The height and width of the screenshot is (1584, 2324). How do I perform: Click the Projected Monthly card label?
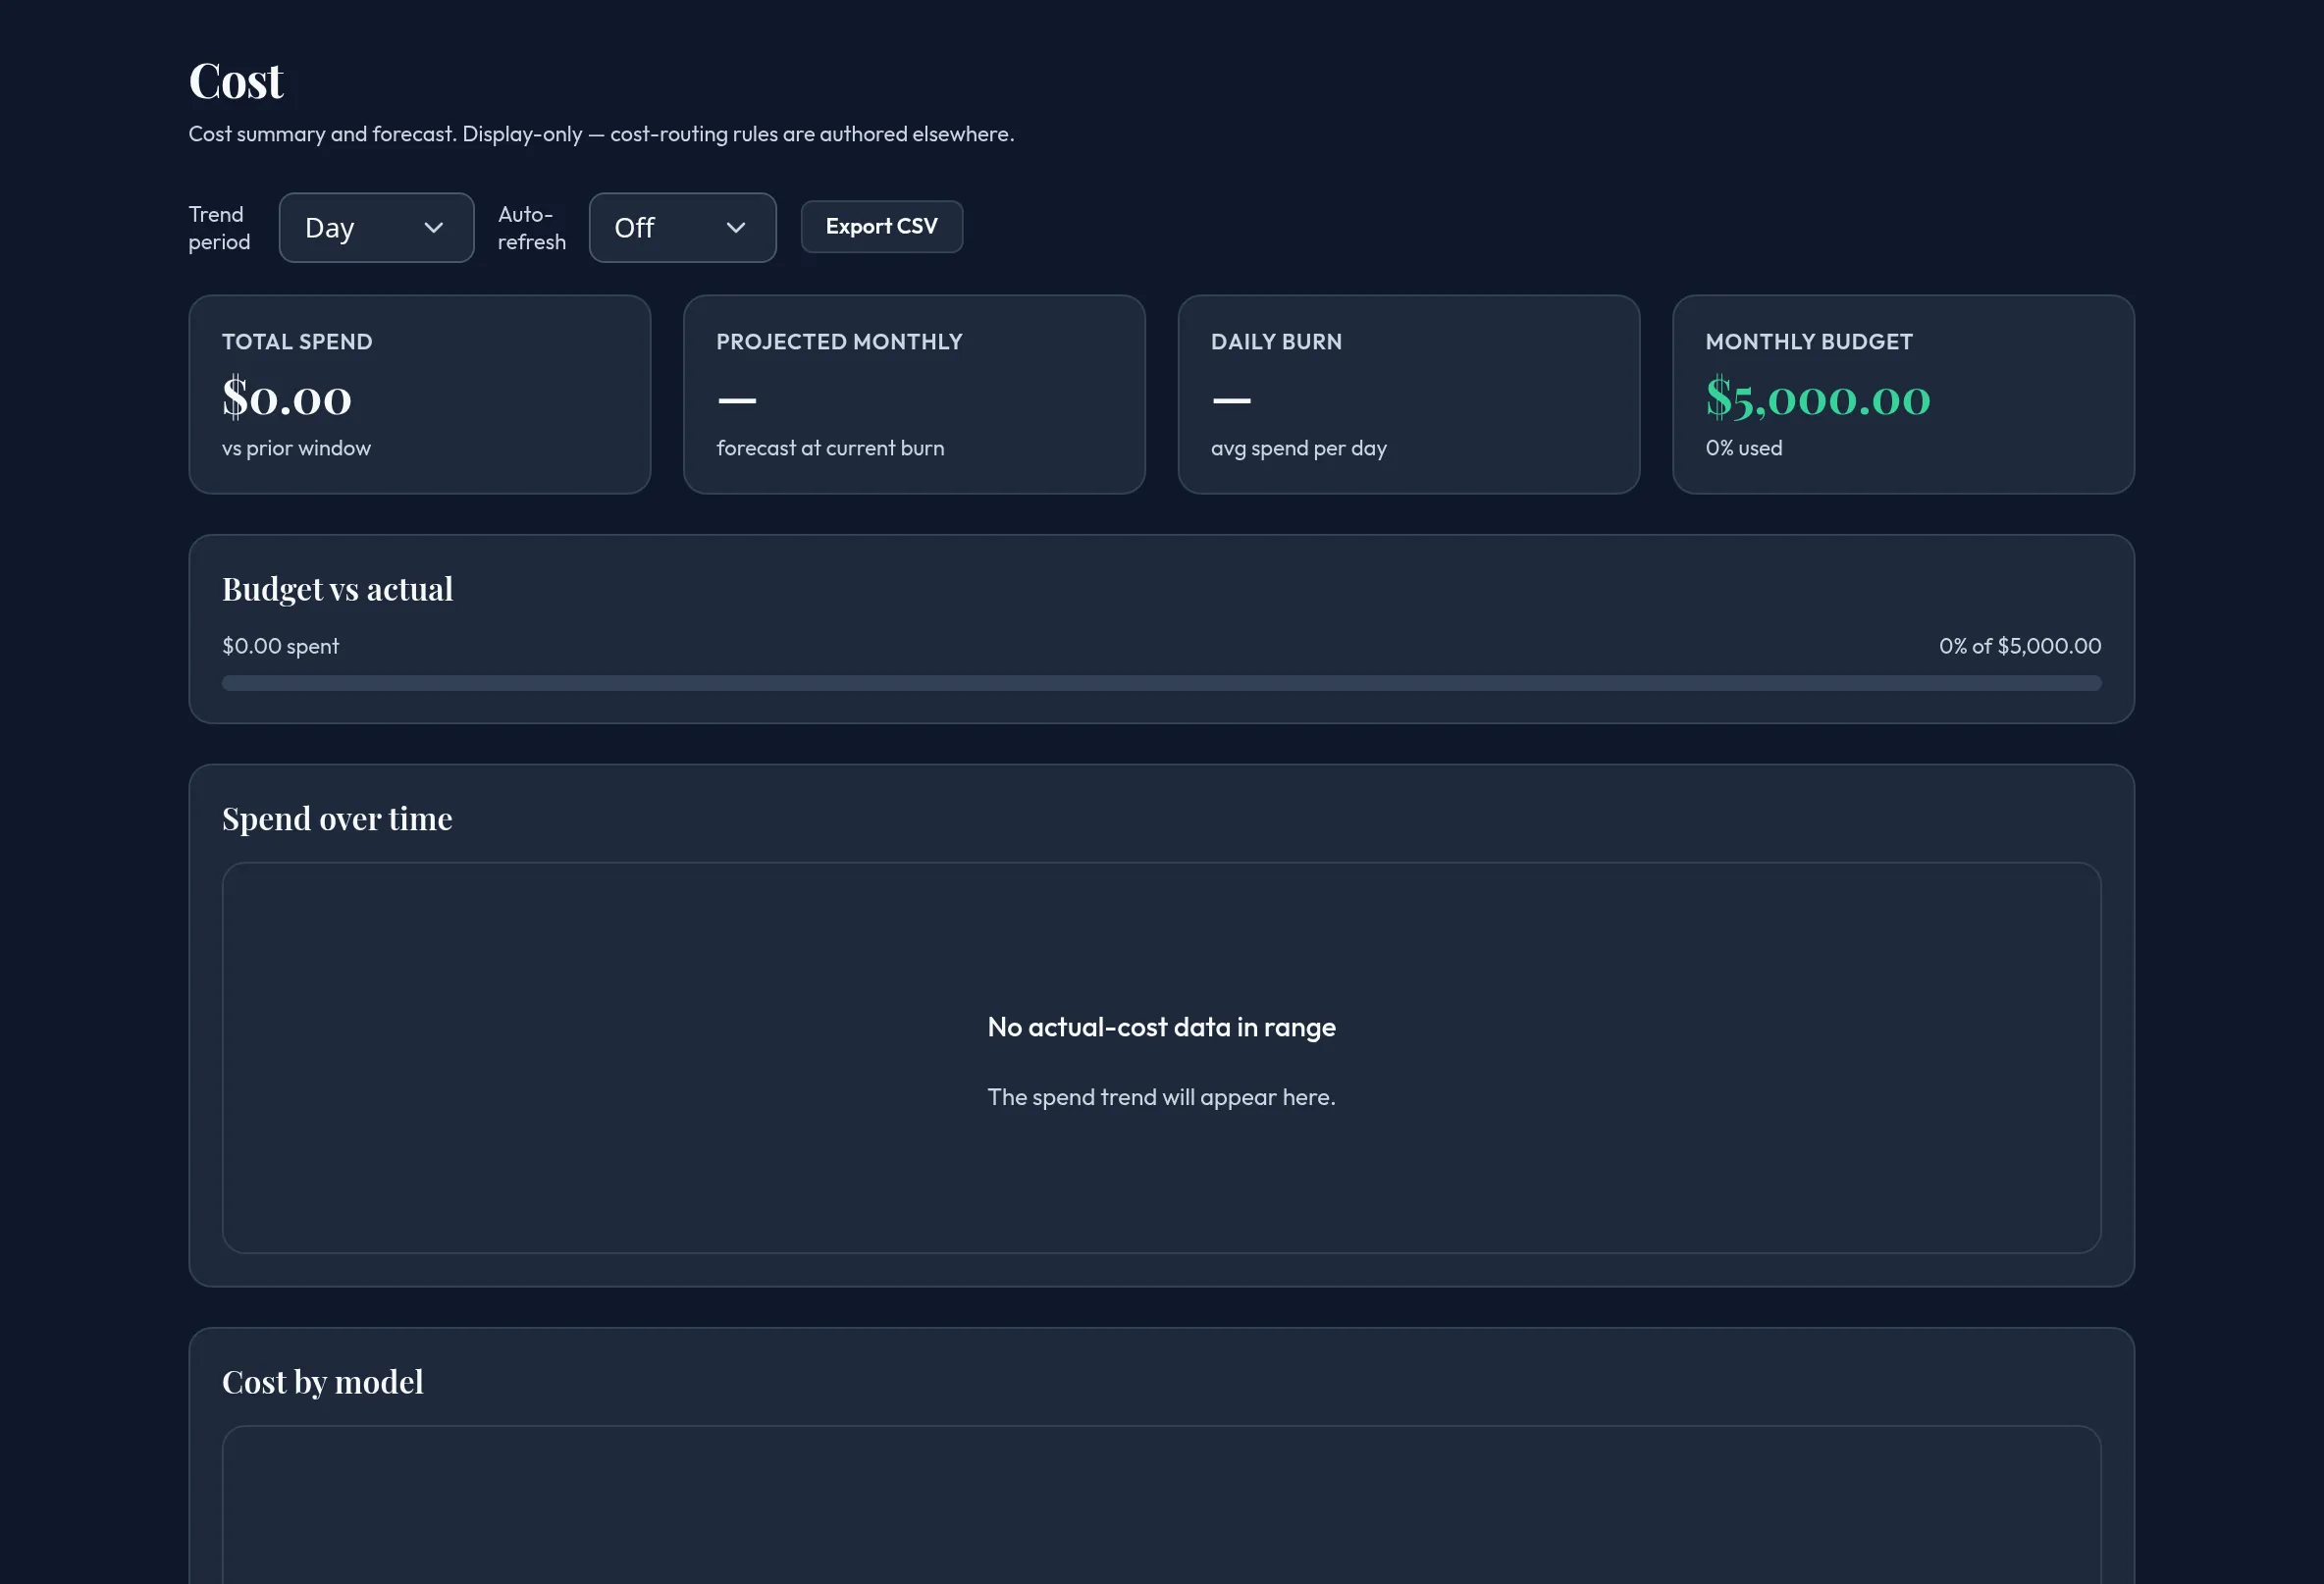point(839,342)
